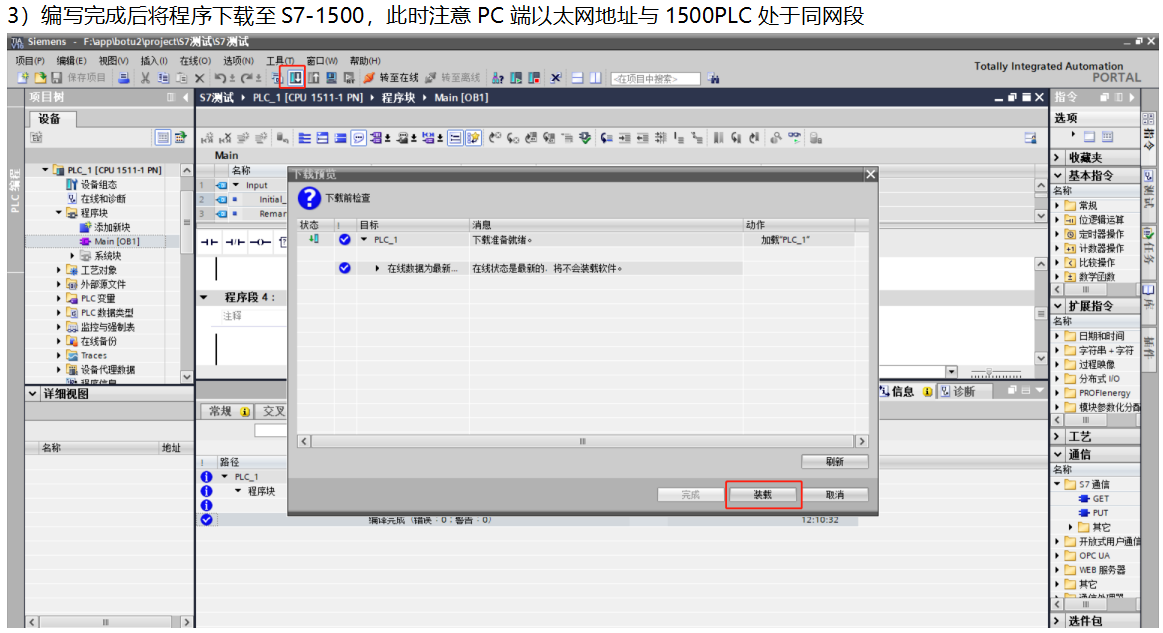
Task: Click the 完成 finish button
Action: pyautogui.click(x=691, y=494)
